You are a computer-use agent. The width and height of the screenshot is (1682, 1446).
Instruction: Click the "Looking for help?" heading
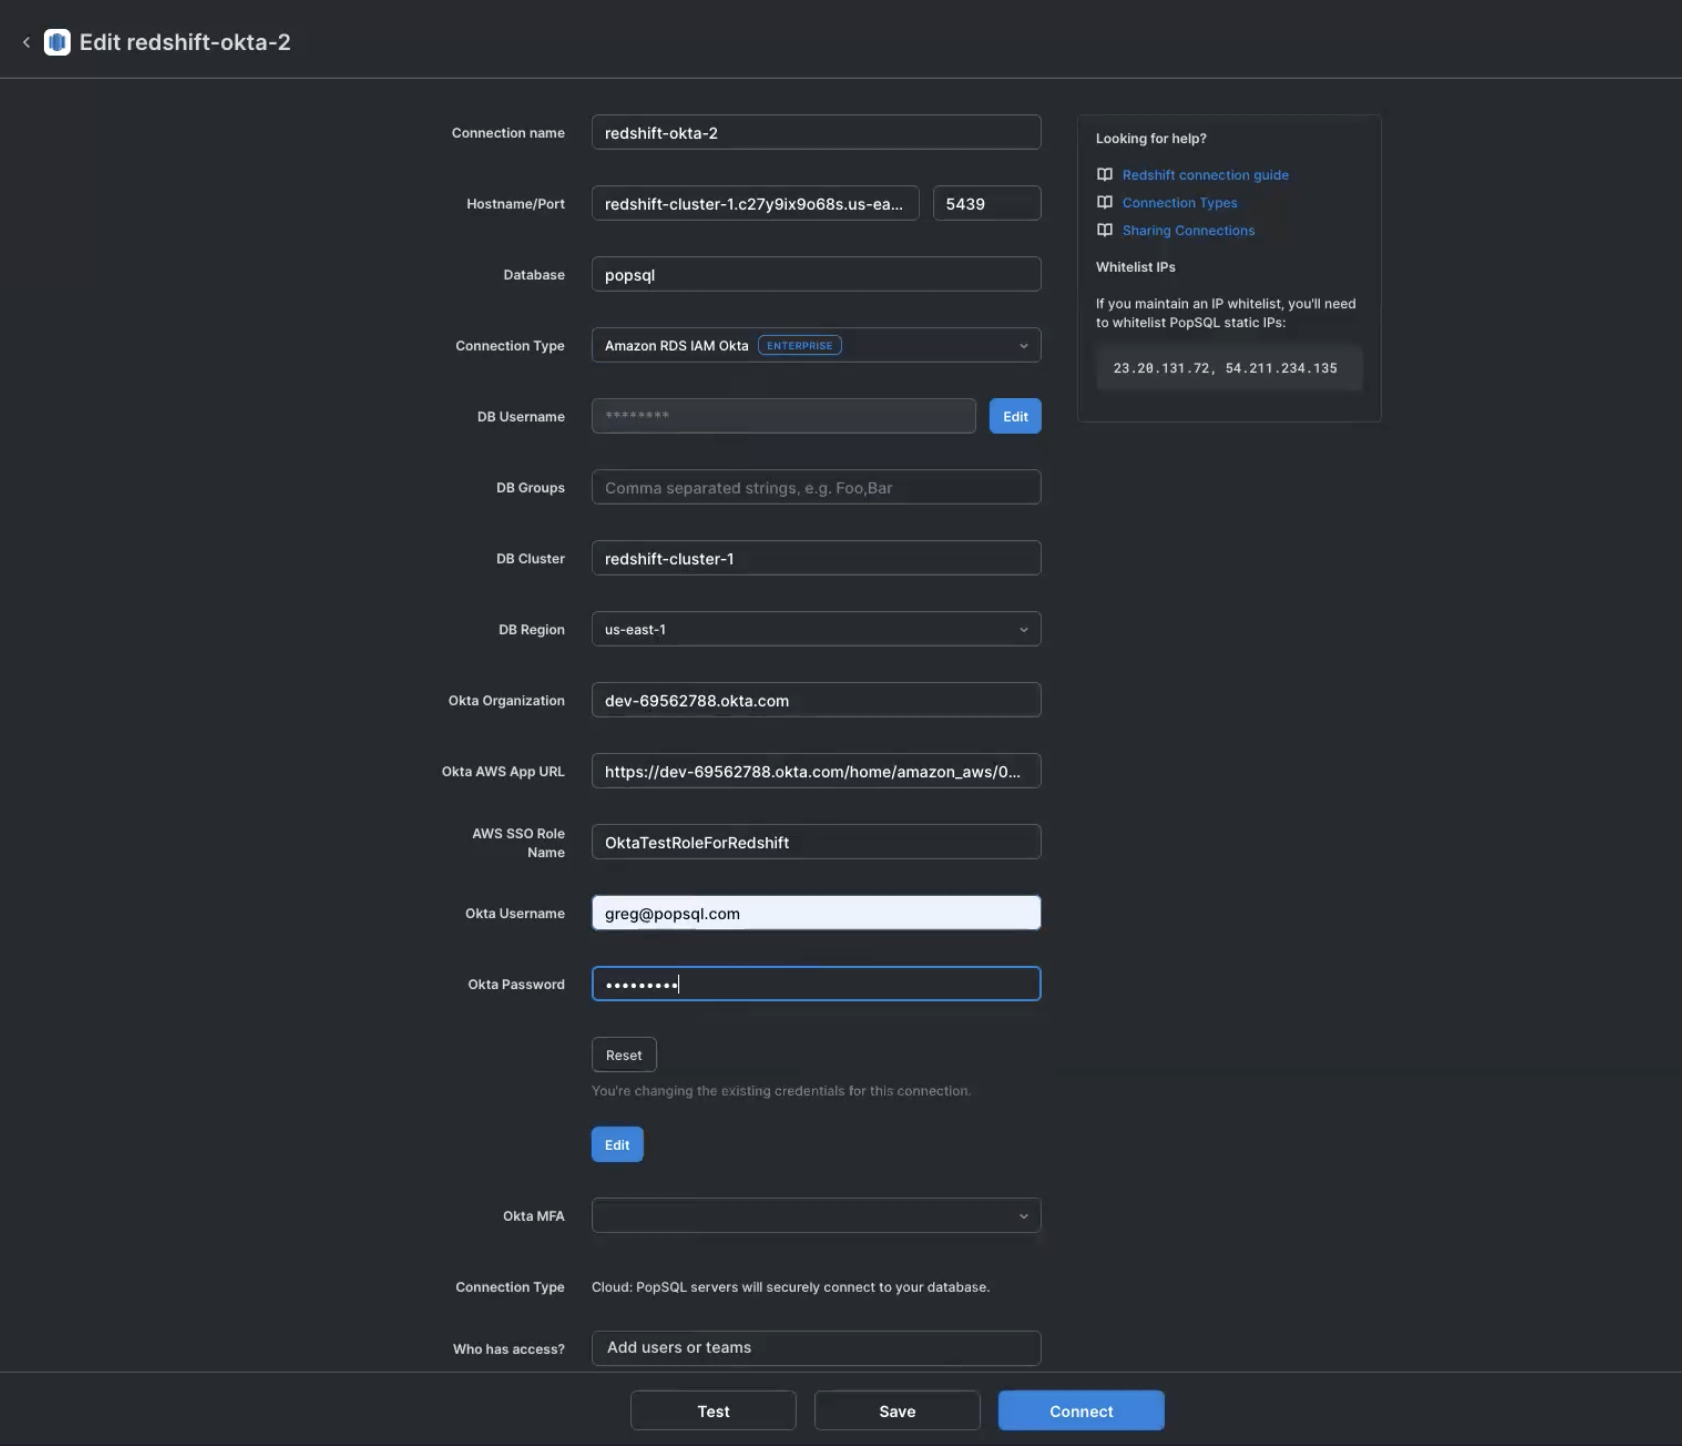coord(1151,138)
